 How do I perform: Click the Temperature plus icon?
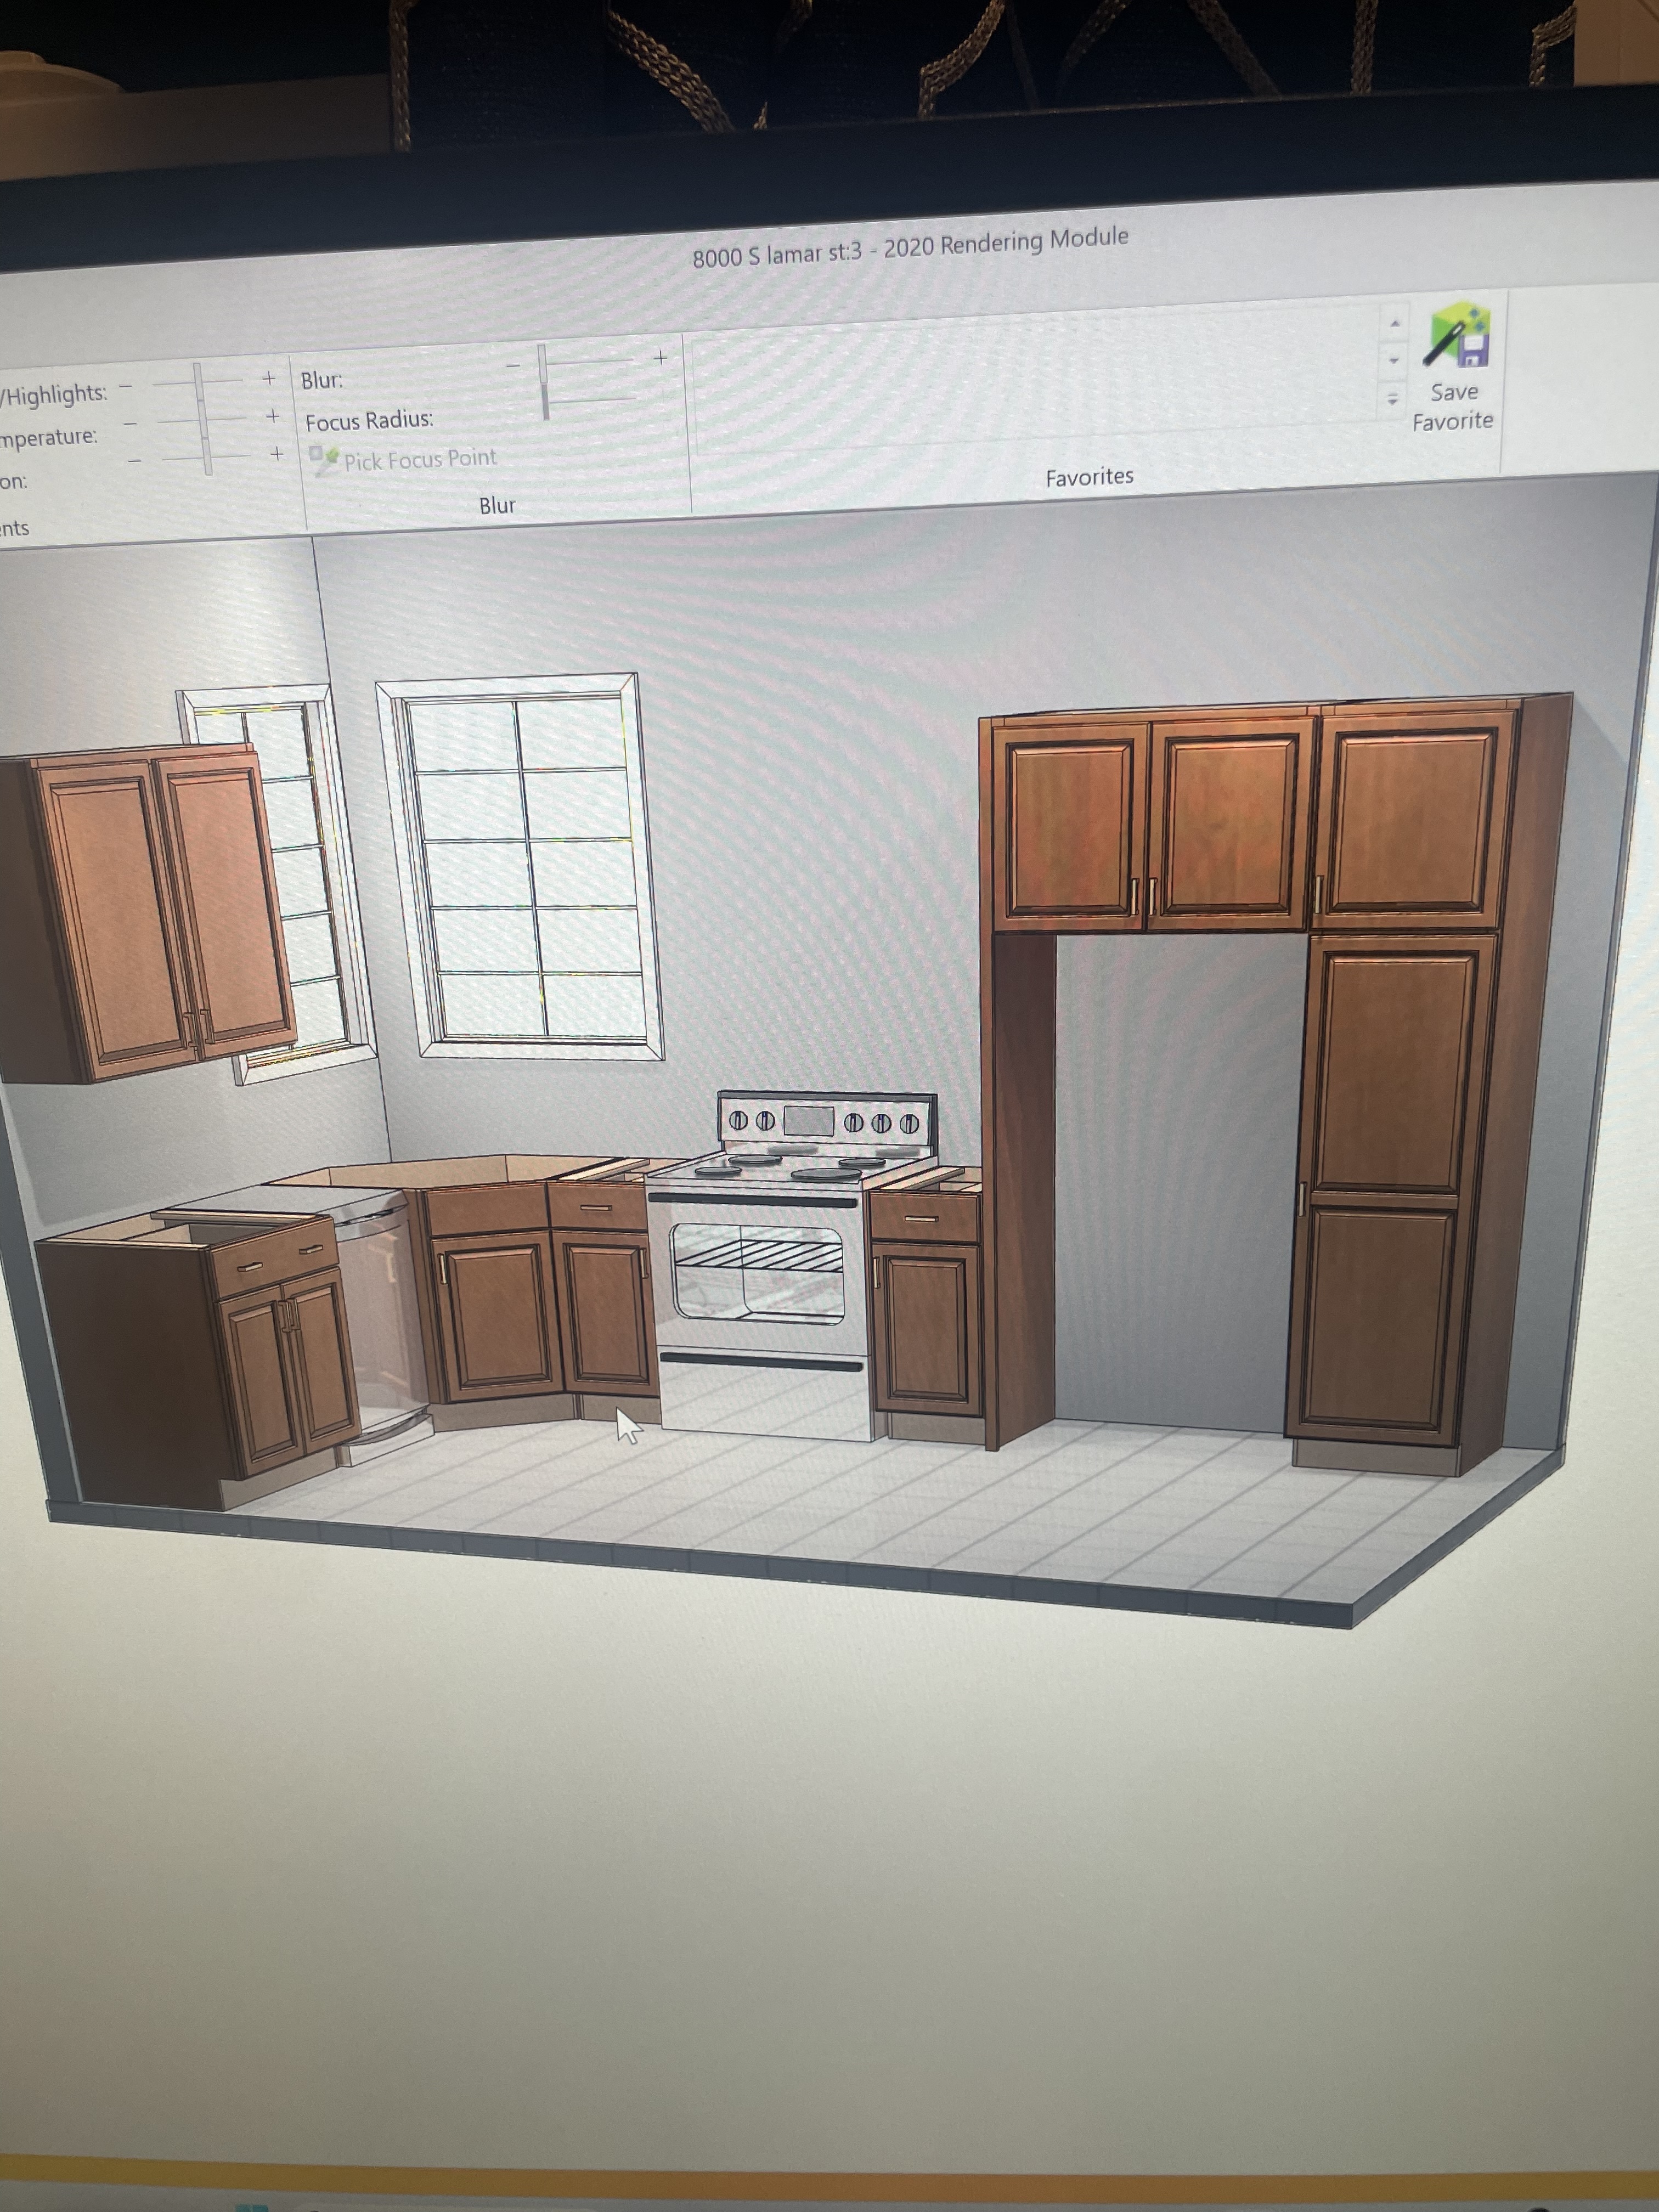tap(272, 416)
